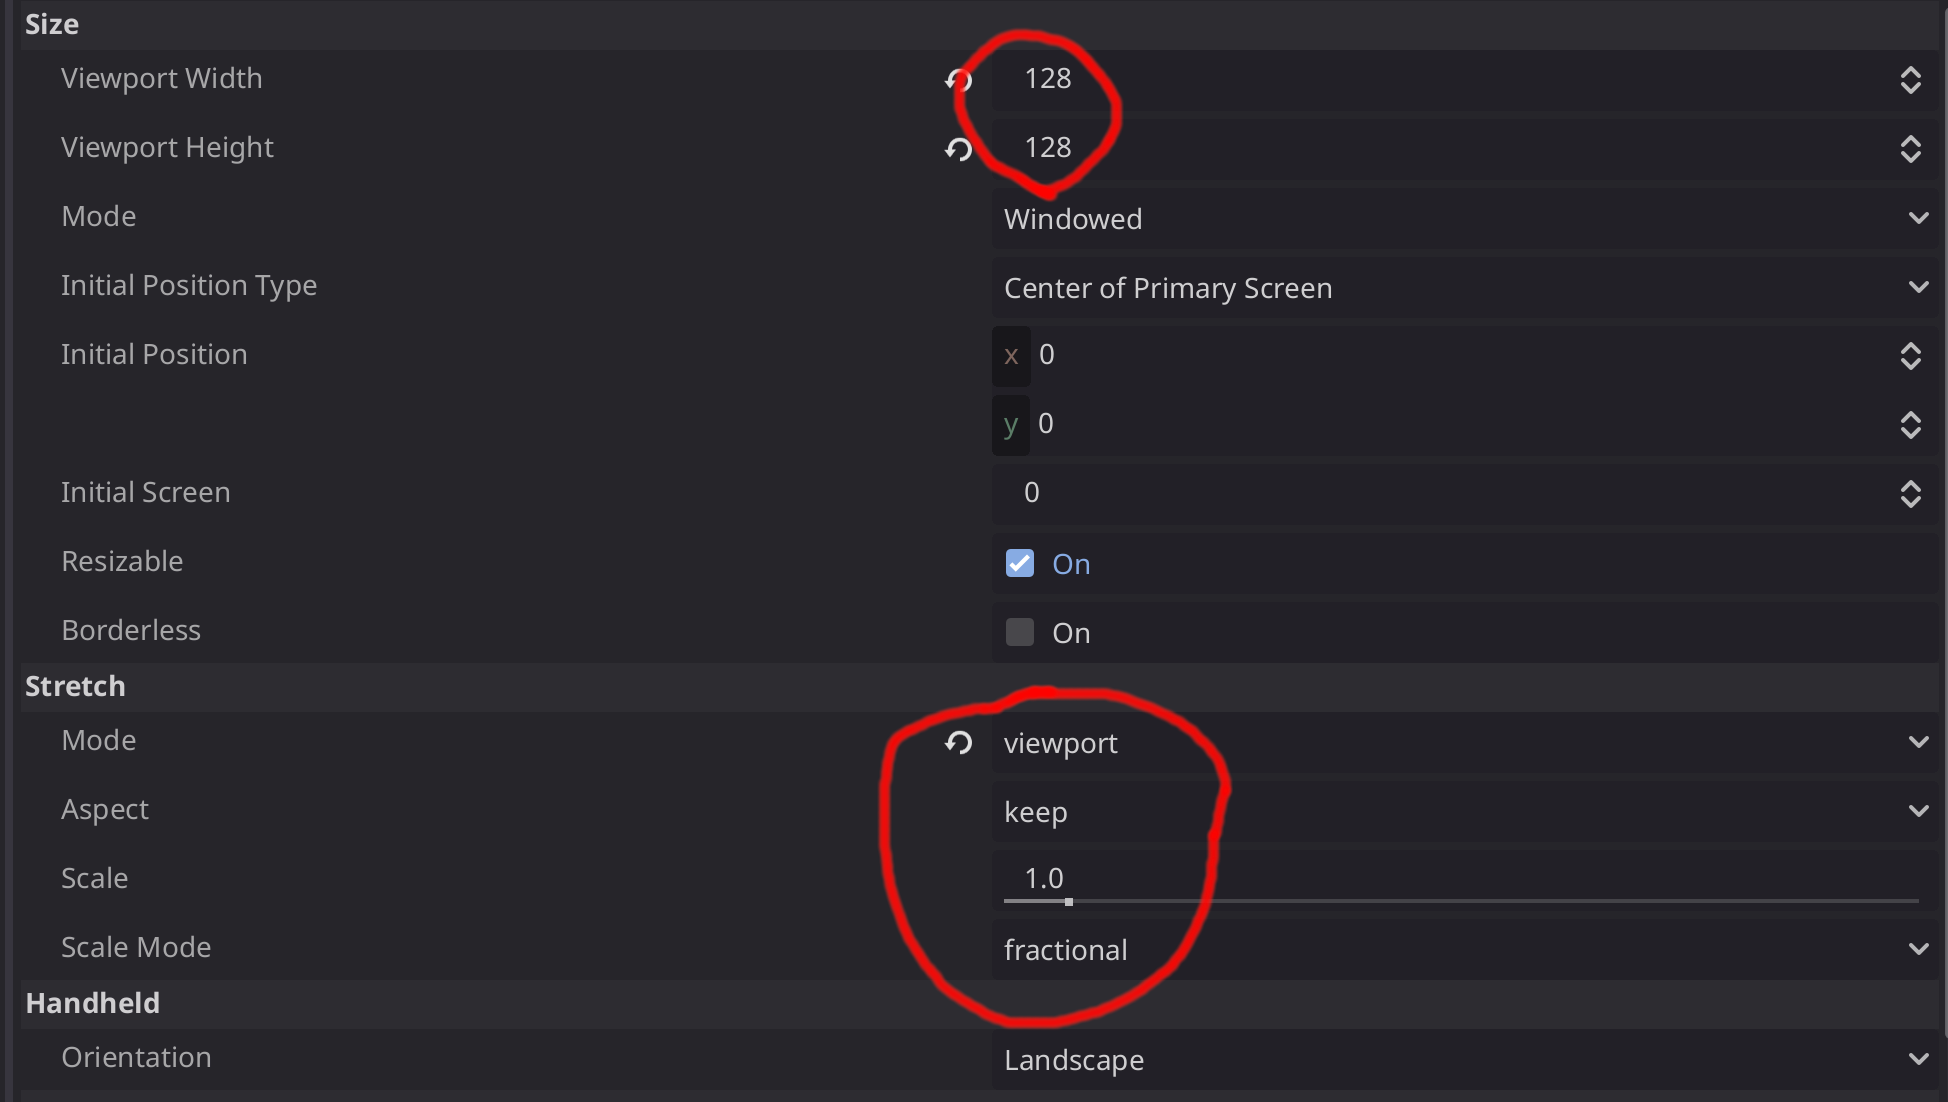Enable the Borderless checkbox

1019,632
